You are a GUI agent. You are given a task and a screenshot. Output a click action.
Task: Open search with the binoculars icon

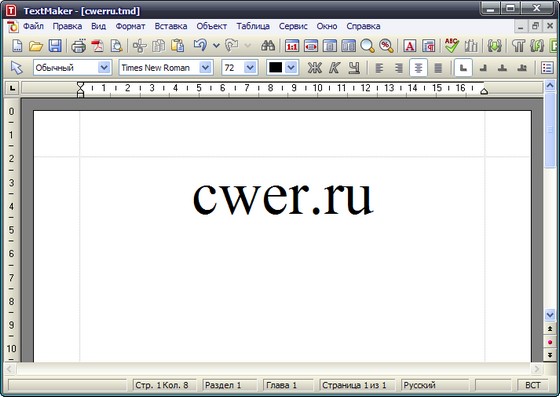(268, 46)
